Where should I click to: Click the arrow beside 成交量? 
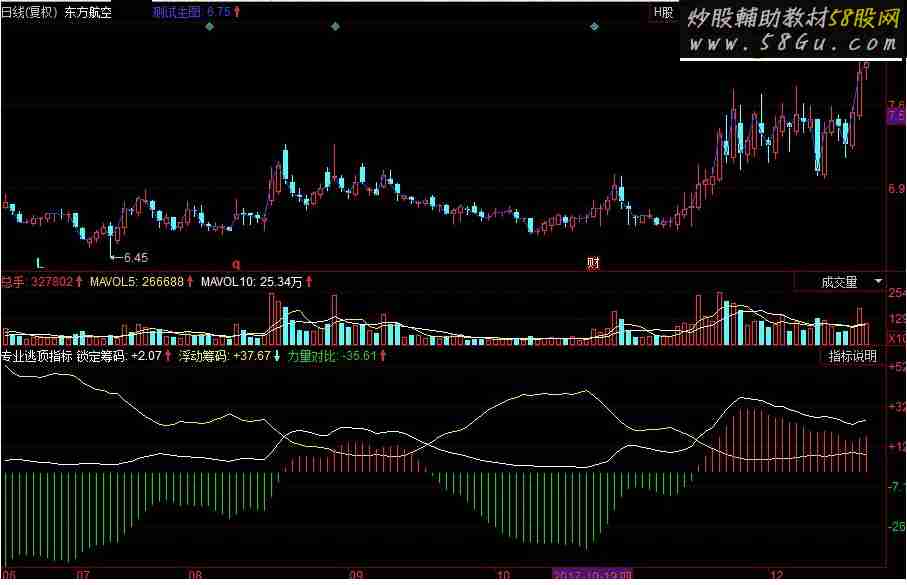click(877, 281)
